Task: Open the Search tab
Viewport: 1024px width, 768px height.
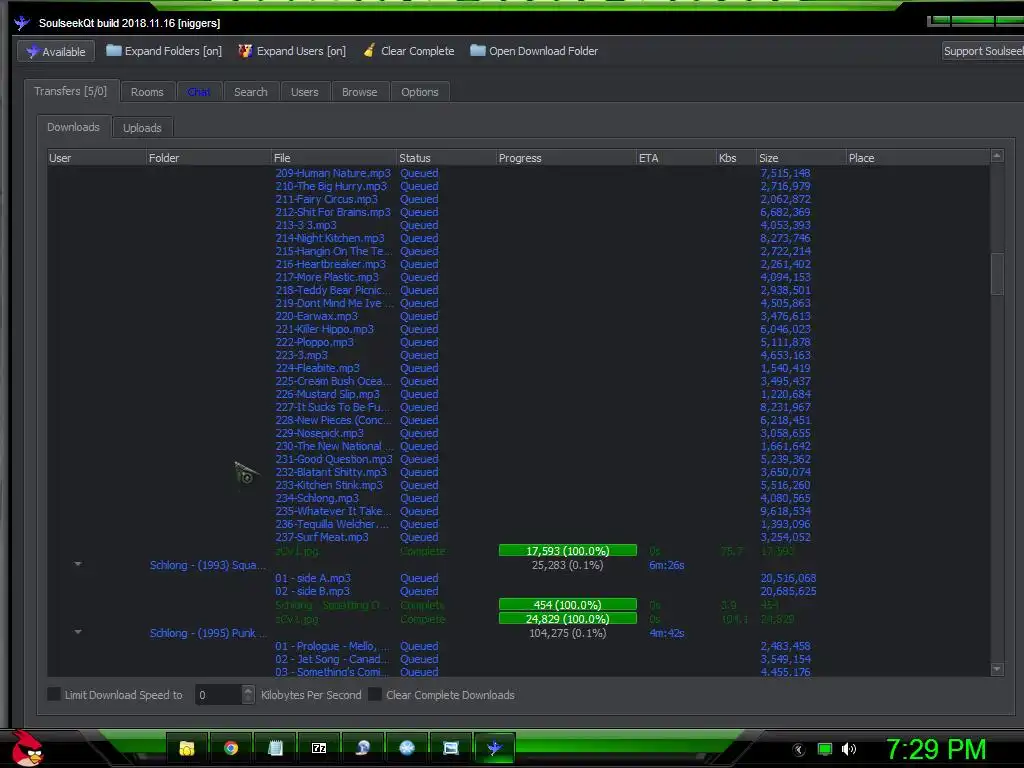Action: coord(251,92)
